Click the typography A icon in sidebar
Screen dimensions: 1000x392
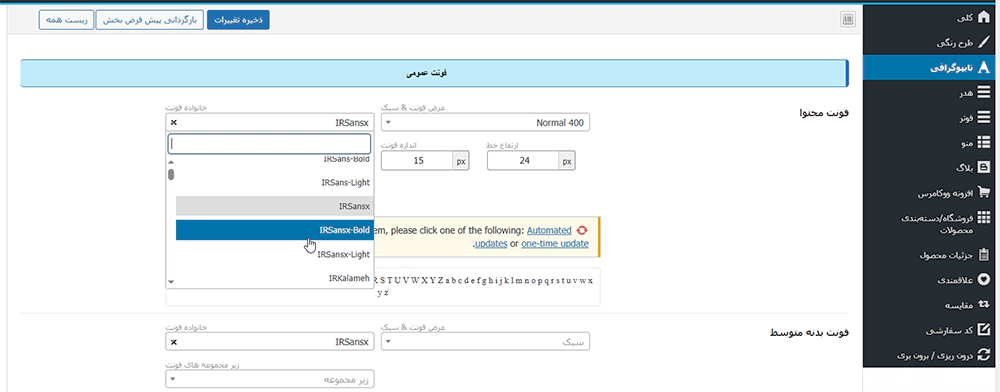983,68
